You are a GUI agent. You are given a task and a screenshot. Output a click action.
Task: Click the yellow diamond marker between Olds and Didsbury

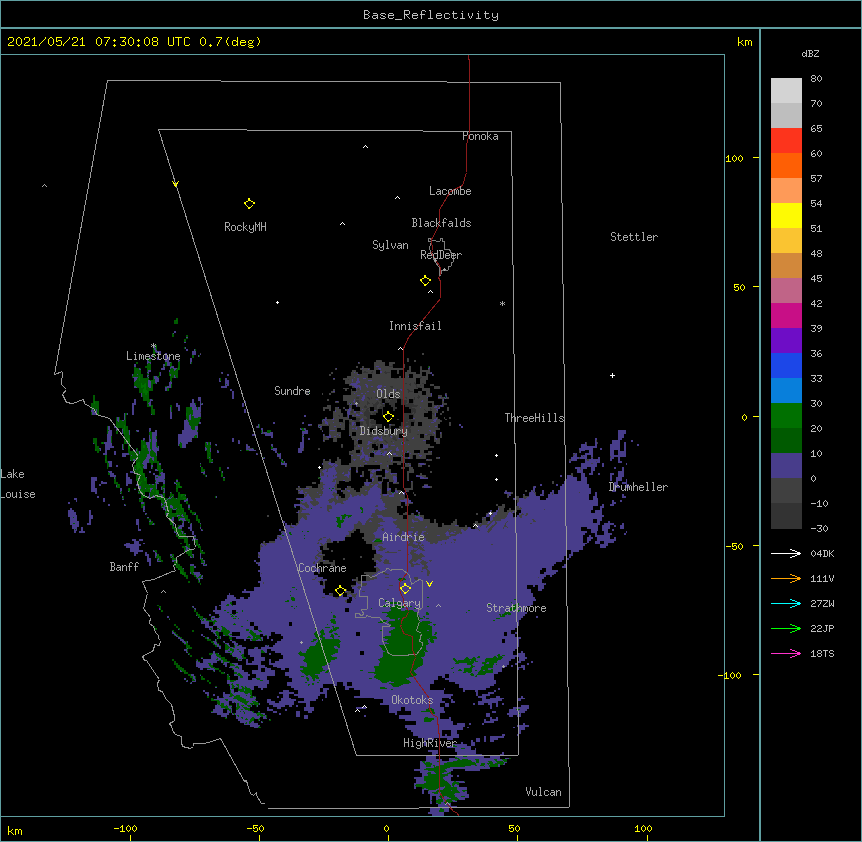[388, 416]
